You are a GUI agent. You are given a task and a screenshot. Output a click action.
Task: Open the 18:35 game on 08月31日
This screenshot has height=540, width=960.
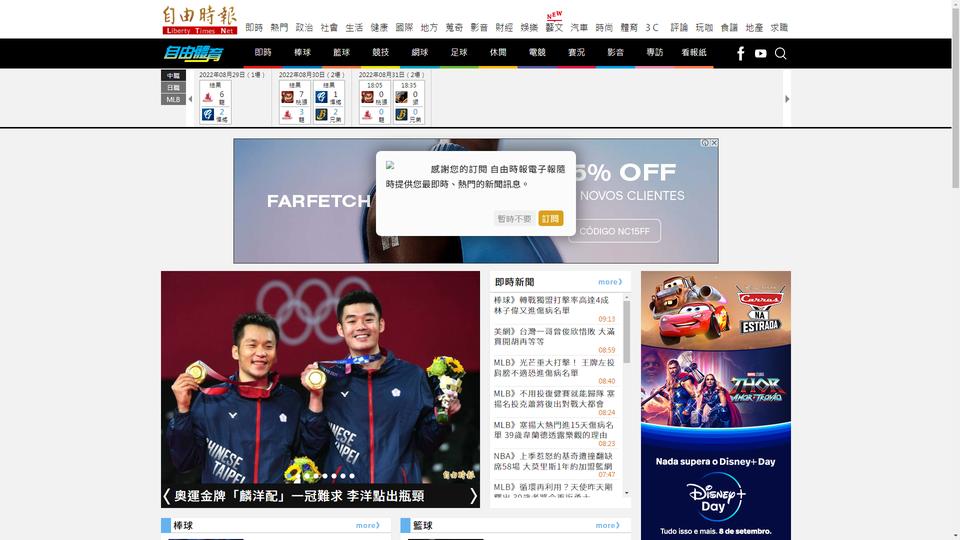[408, 102]
